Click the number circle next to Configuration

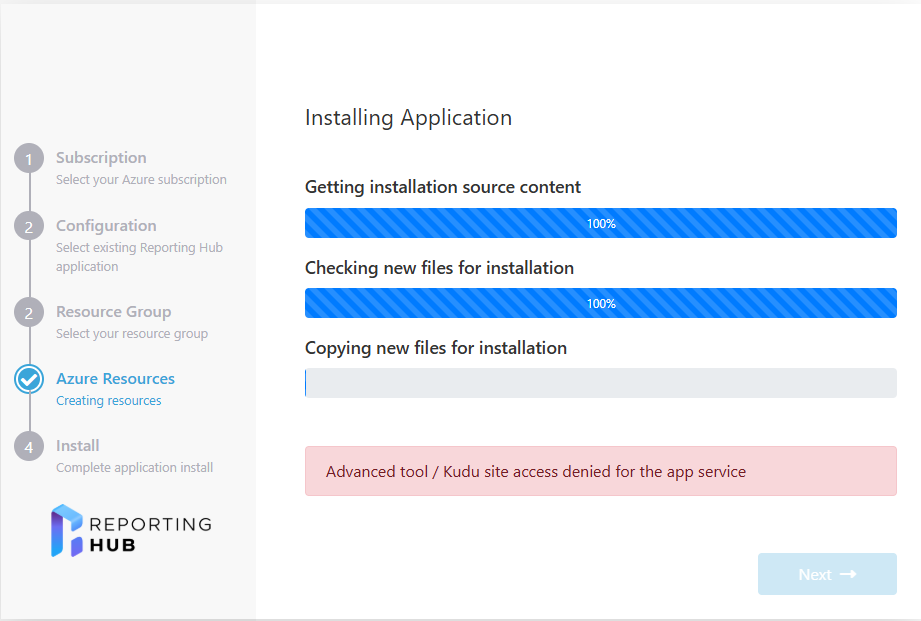29,226
